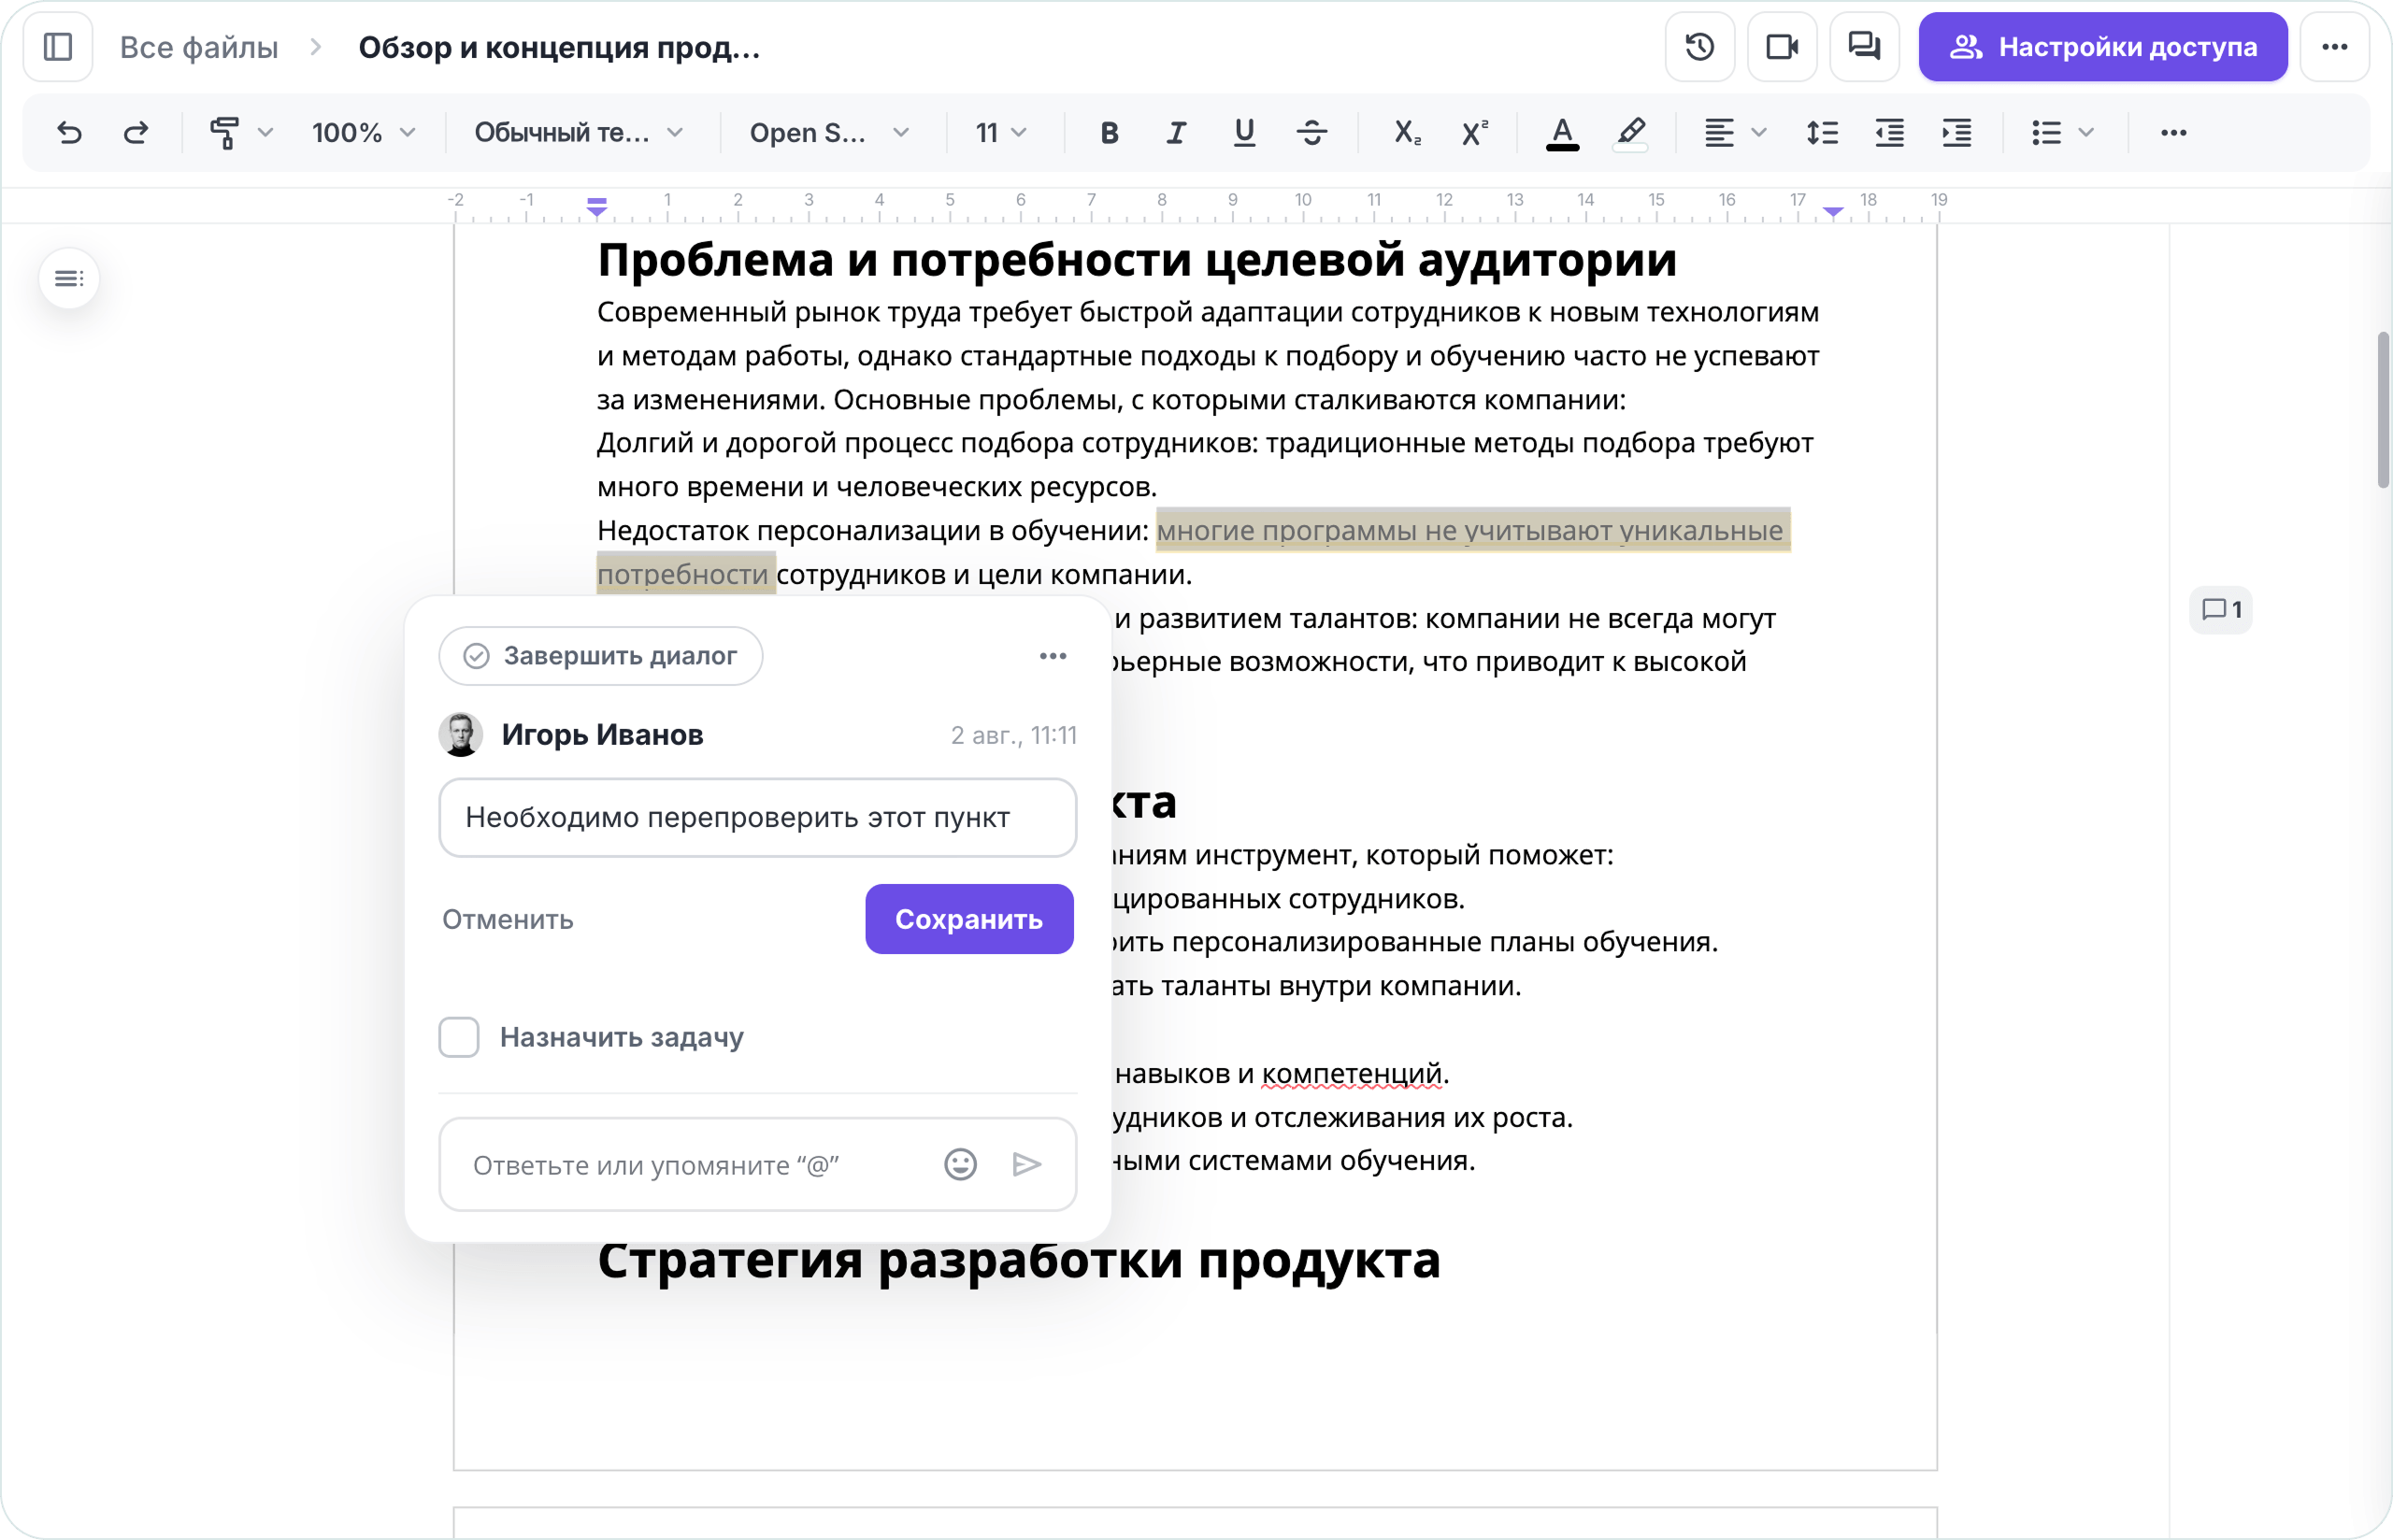Viewport: 2393px width, 1540px height.
Task: Click commenter name Игорь Иванов
Action: (603, 734)
